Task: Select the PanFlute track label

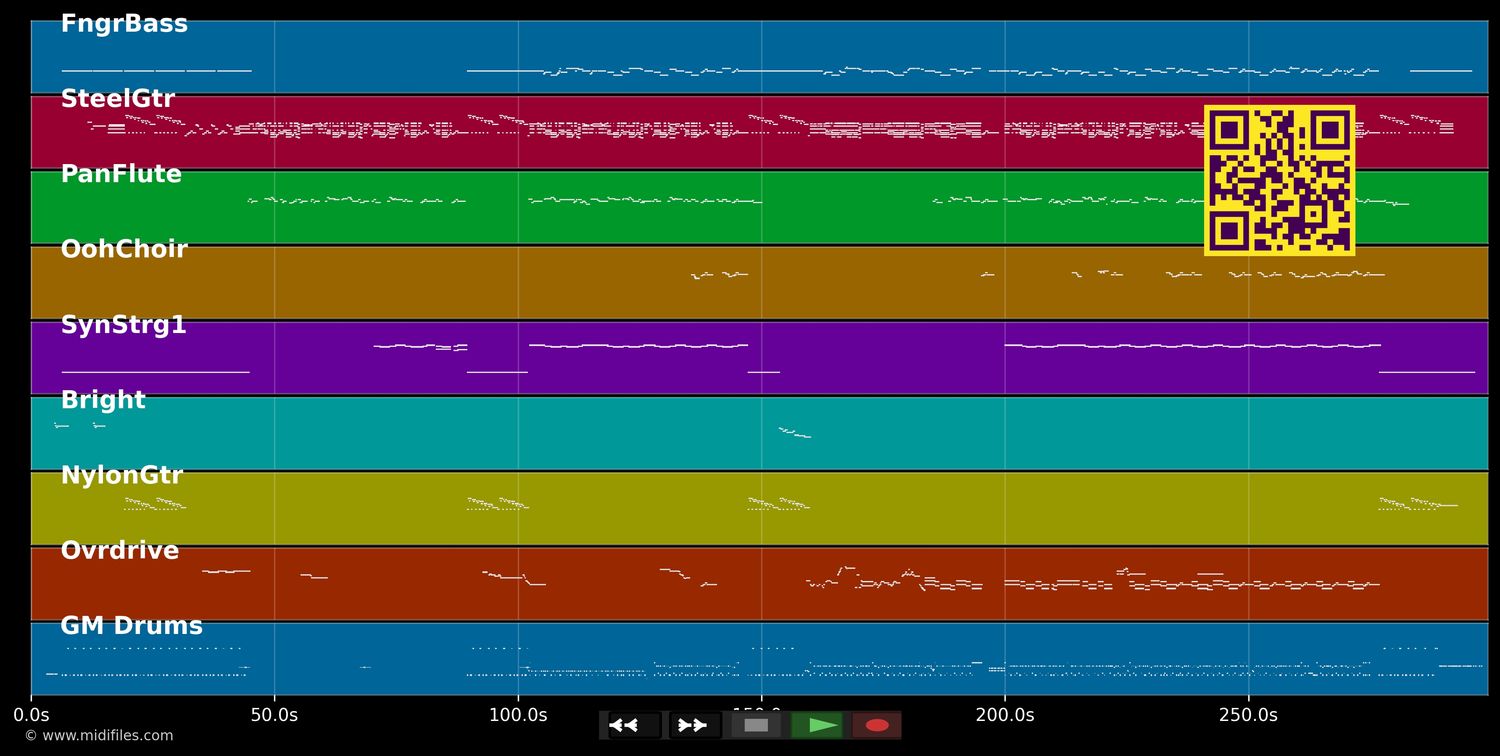Action: coord(121,174)
